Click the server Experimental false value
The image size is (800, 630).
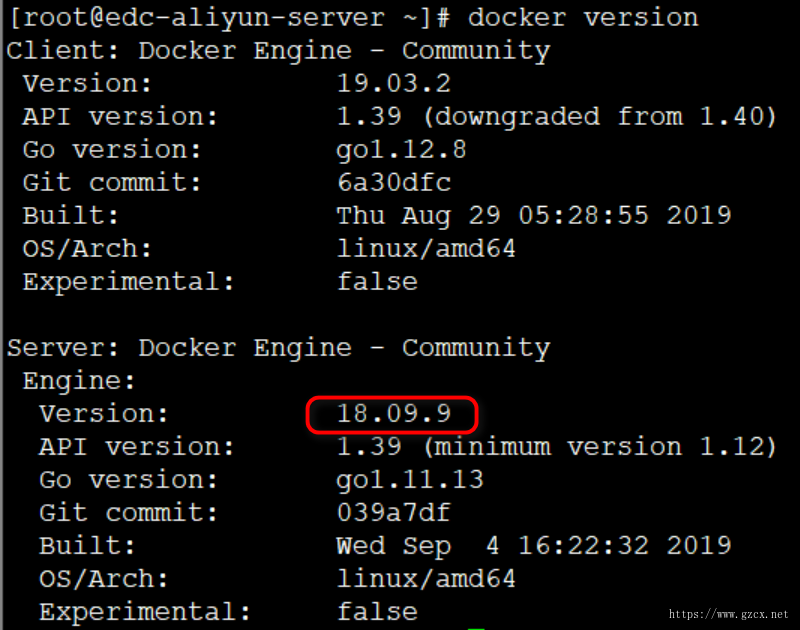click(377, 612)
